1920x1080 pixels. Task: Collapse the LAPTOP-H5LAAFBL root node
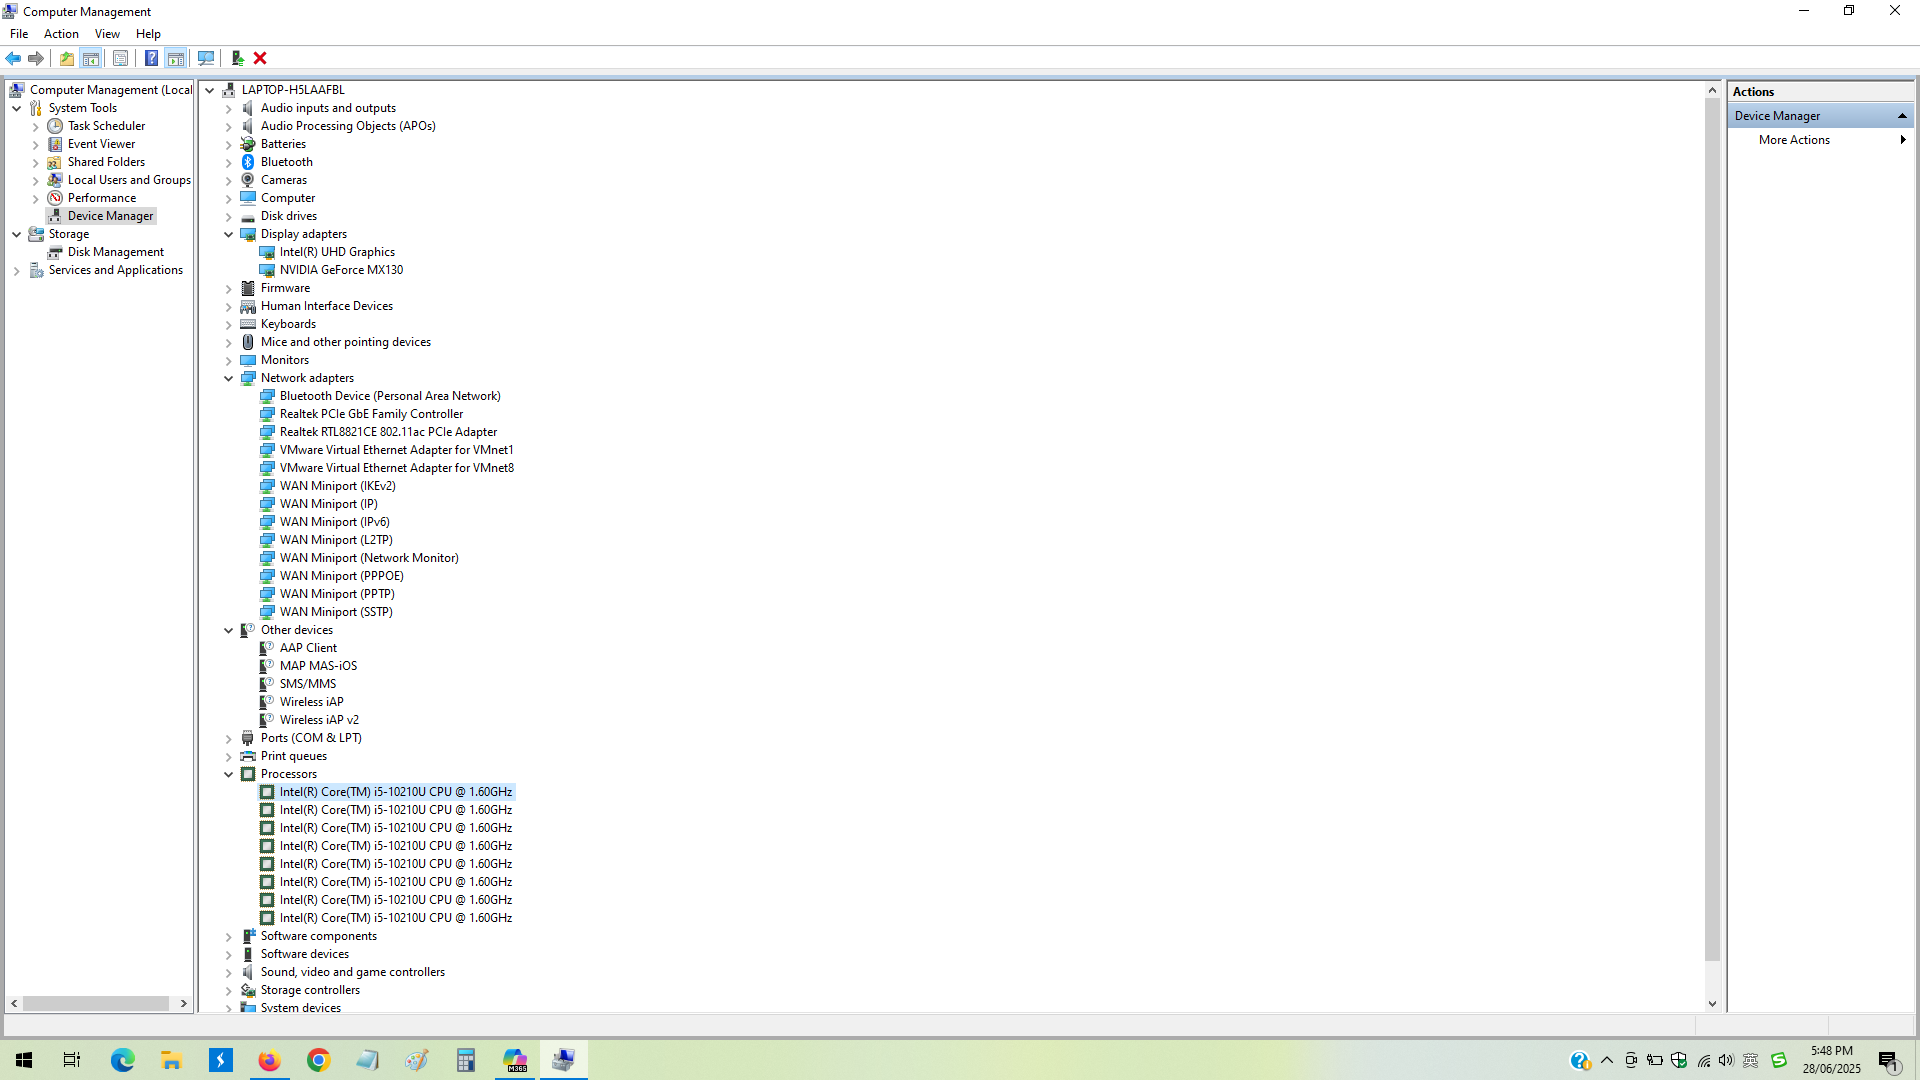pos(210,90)
